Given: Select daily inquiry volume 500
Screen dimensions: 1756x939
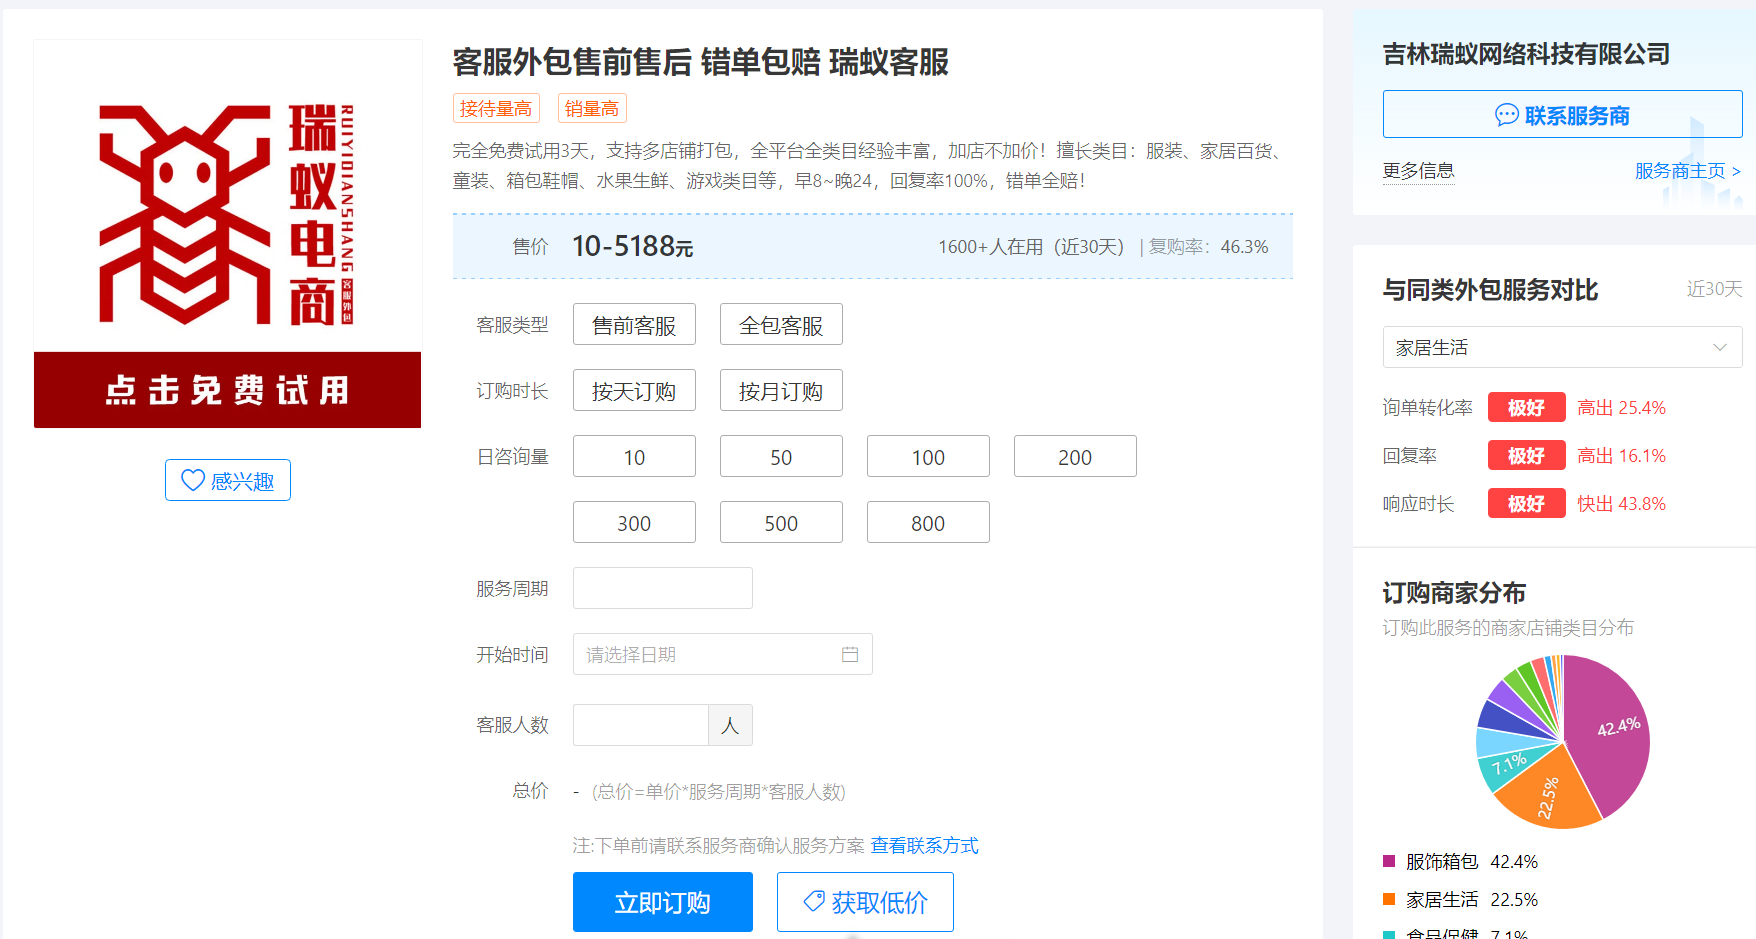Looking at the screenshot, I should [x=781, y=523].
